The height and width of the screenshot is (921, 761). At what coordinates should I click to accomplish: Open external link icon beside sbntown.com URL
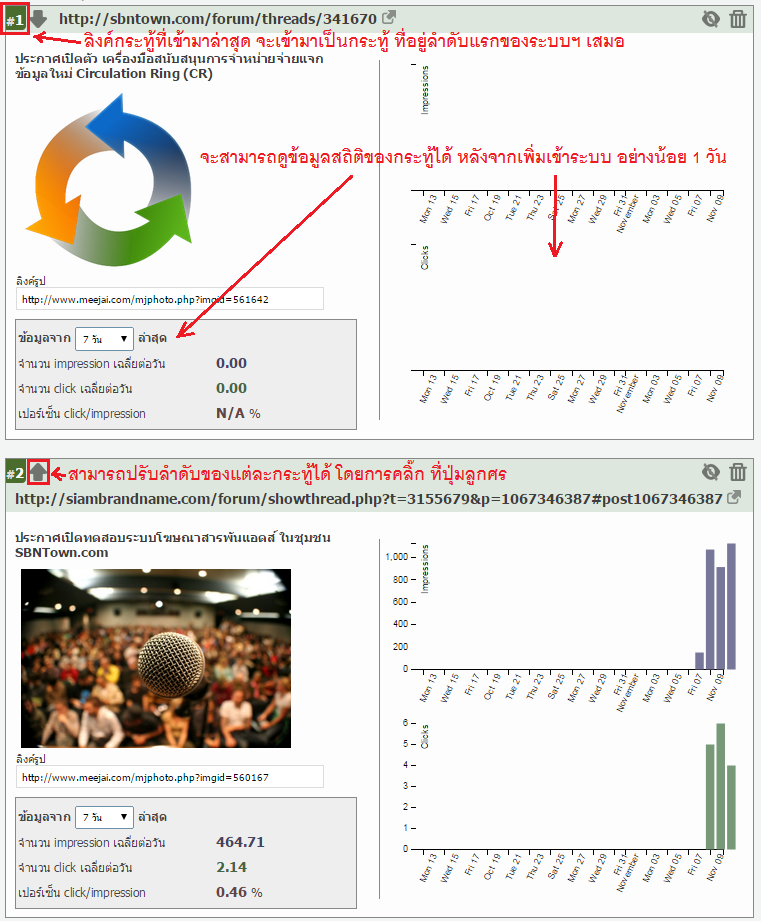tap(389, 17)
